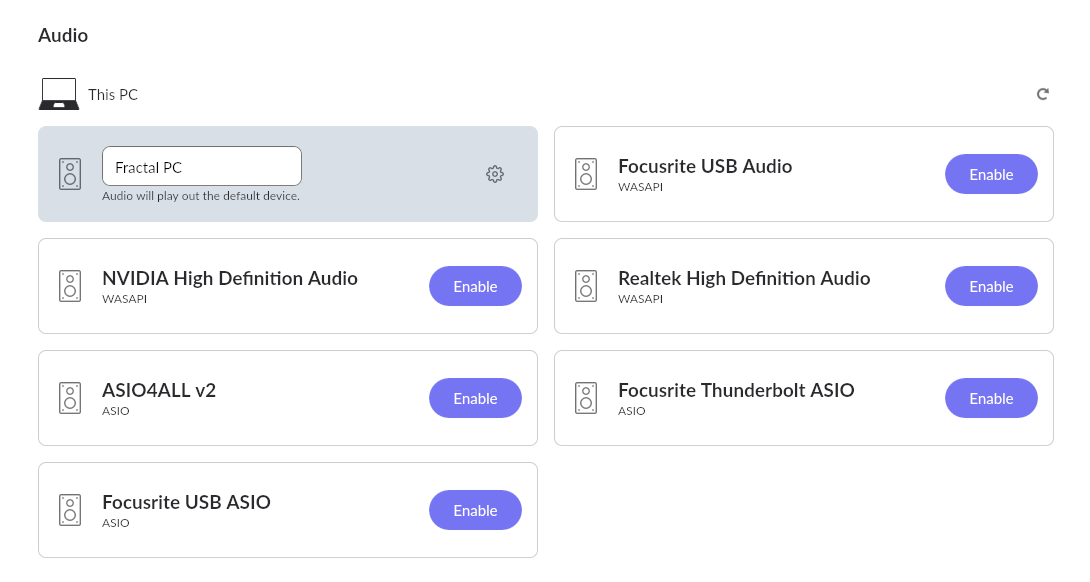The height and width of the screenshot is (582, 1090).
Task: Click the speaker icon for NVIDIA High Definition Audio
Action: click(70, 286)
